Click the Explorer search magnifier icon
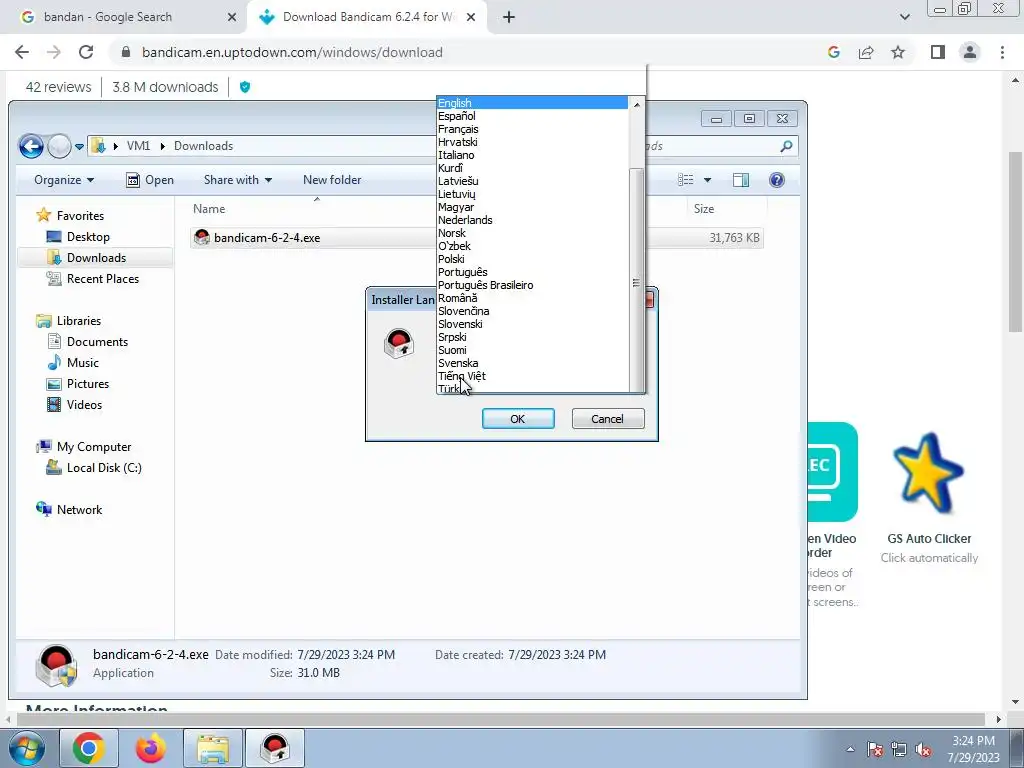Viewport: 1024px width, 768px height. (786, 146)
